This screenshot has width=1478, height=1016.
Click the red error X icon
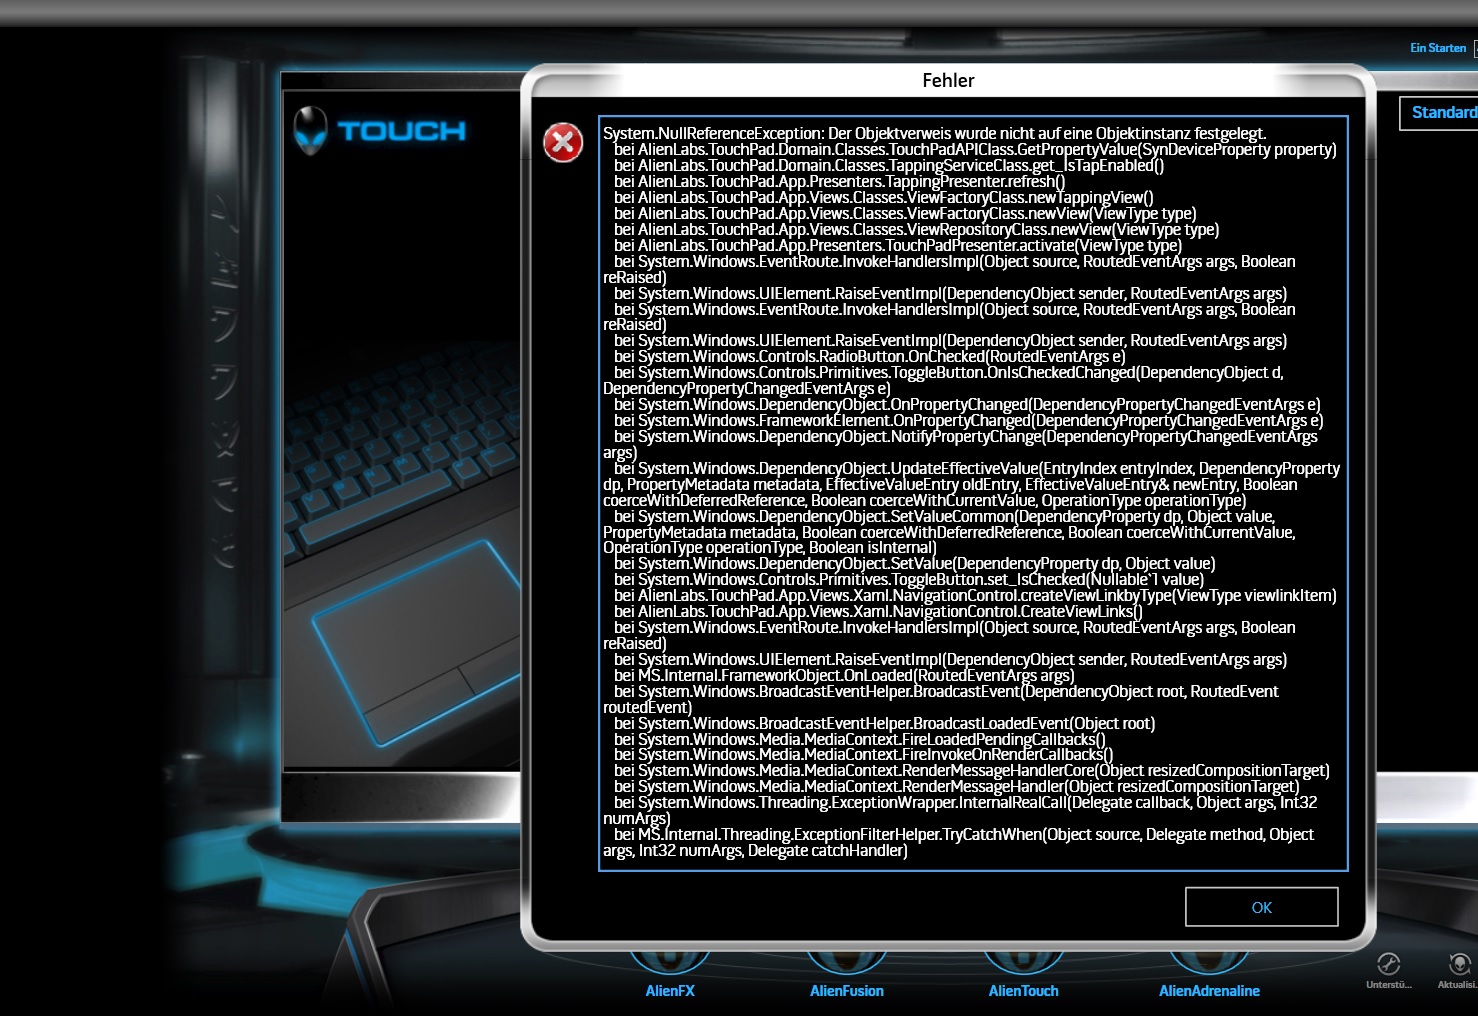click(563, 143)
